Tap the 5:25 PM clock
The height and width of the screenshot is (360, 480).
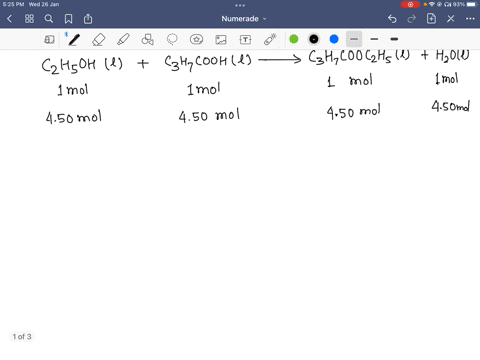(13, 5)
